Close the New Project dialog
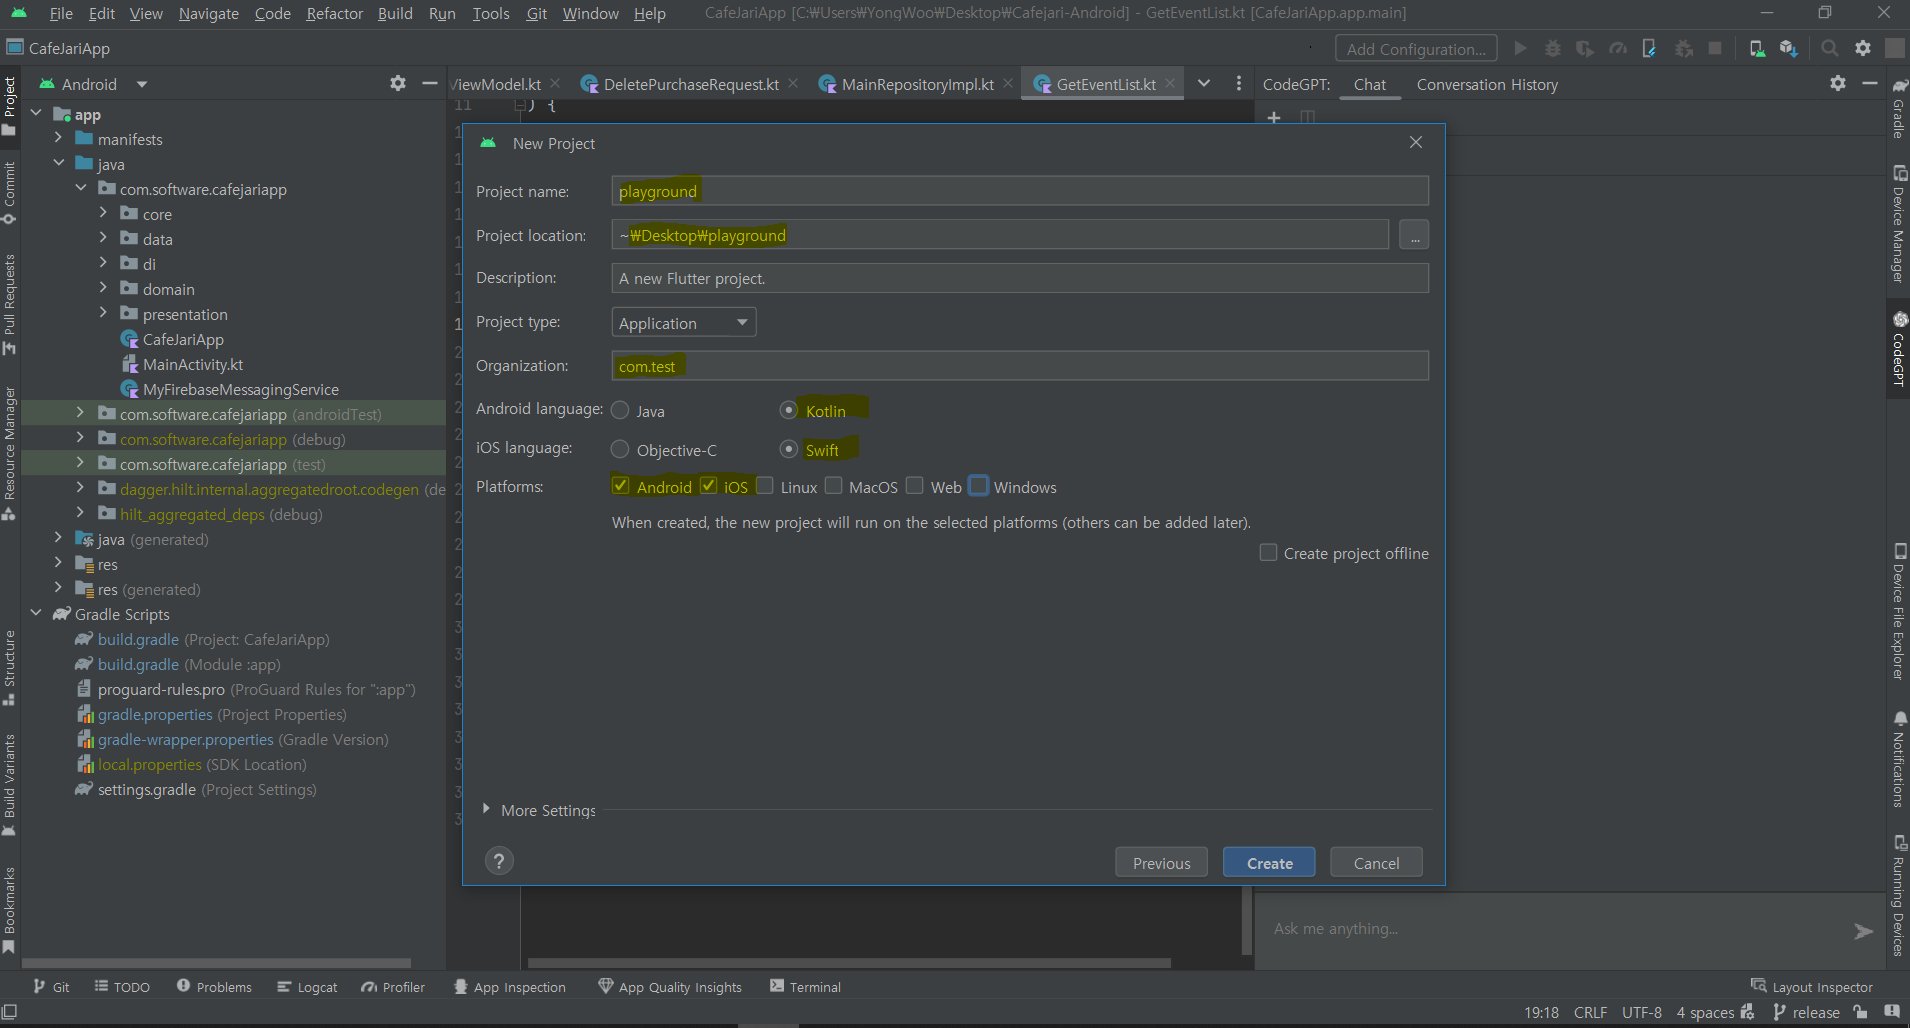The width and height of the screenshot is (1910, 1028). point(1416,142)
